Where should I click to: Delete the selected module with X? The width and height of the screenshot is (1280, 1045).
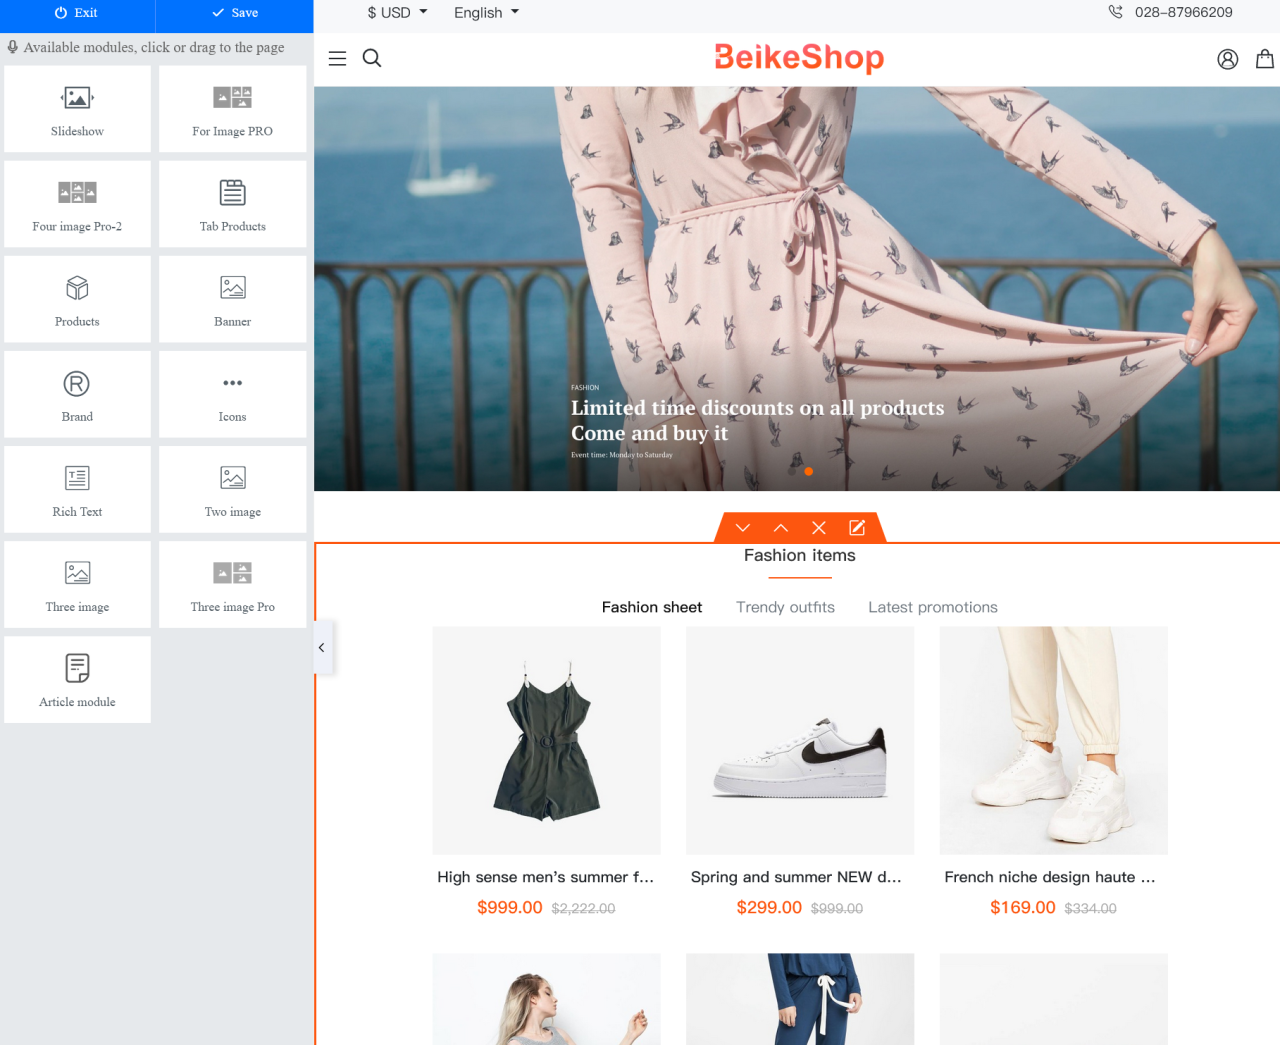[819, 528]
